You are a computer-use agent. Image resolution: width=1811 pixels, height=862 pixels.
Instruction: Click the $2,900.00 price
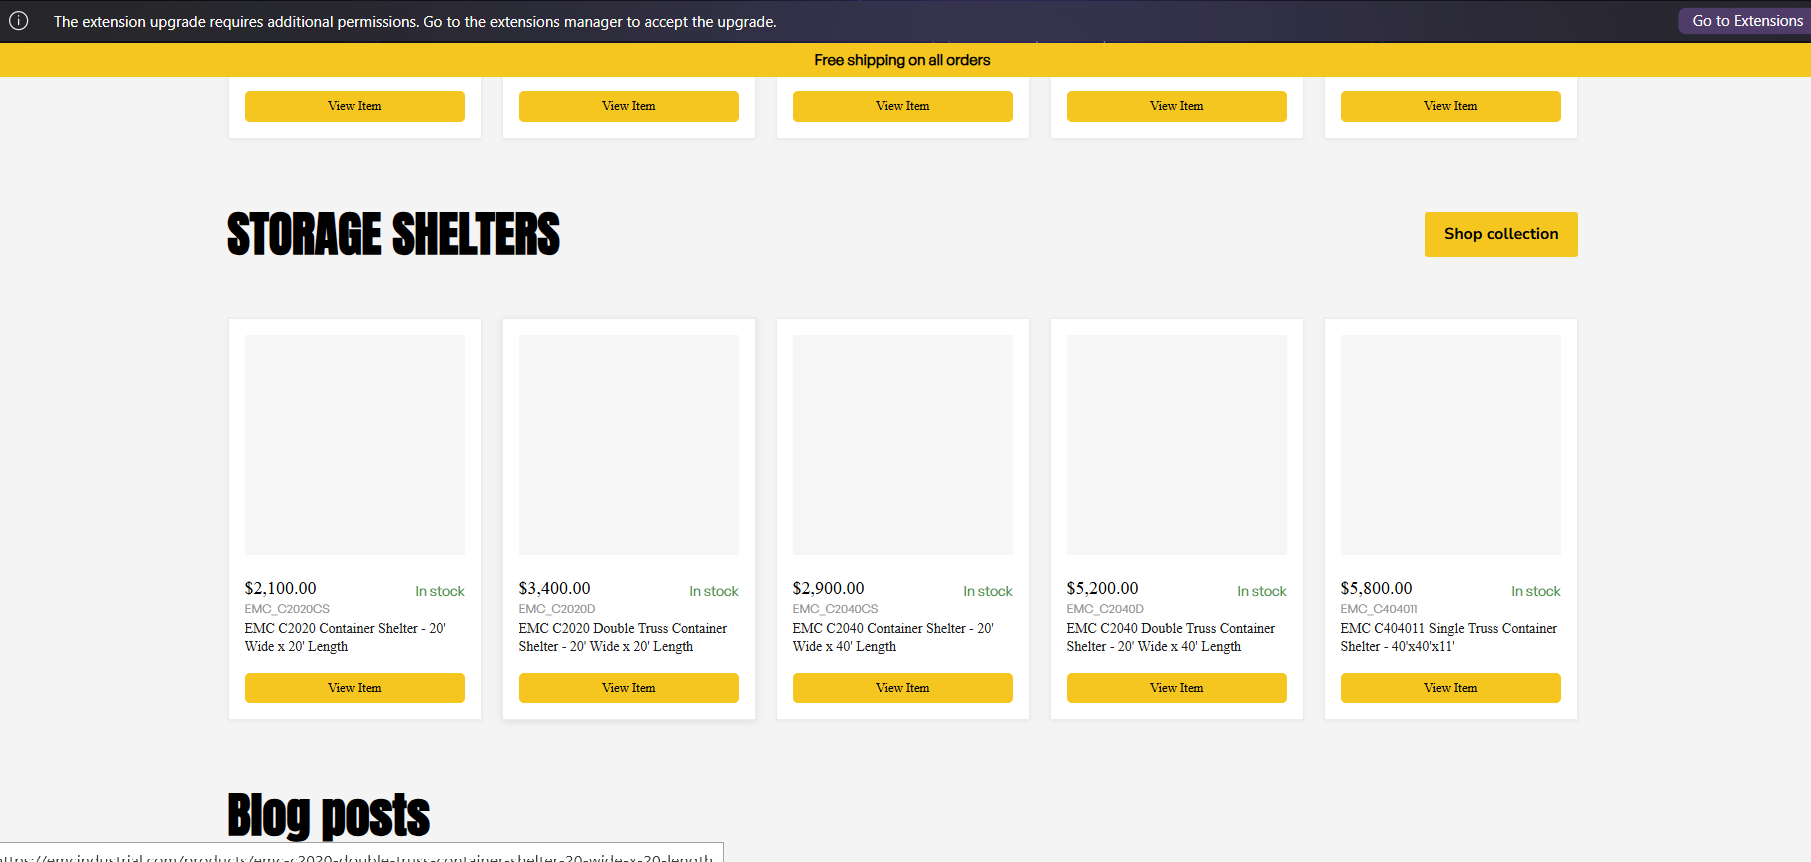click(829, 589)
